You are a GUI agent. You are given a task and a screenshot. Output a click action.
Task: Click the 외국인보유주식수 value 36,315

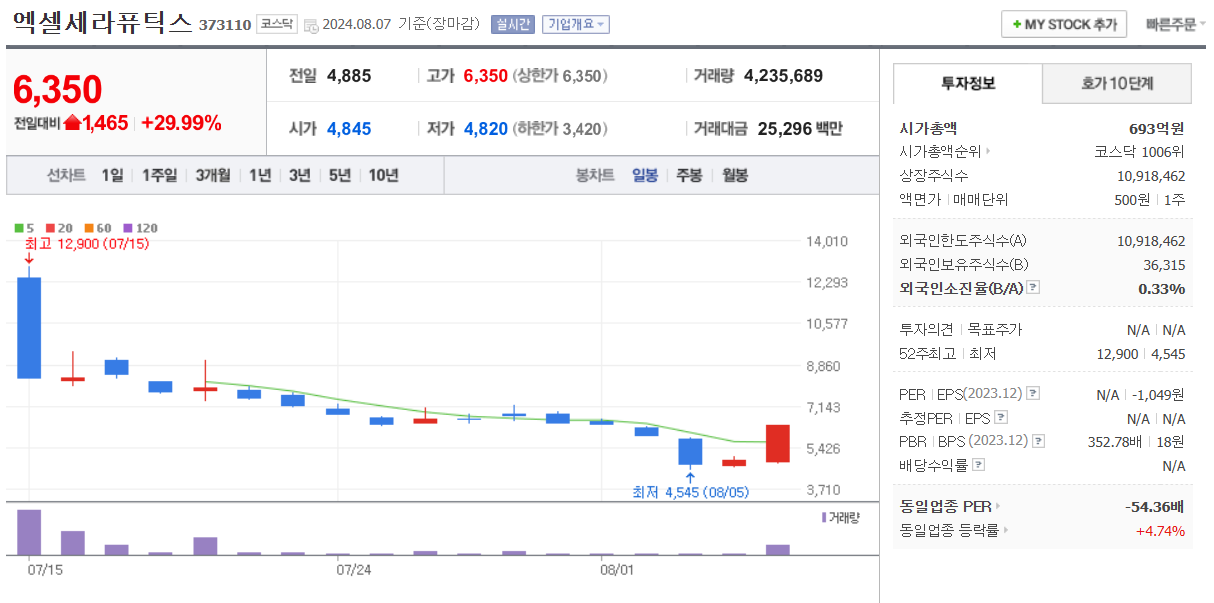[1165, 264]
